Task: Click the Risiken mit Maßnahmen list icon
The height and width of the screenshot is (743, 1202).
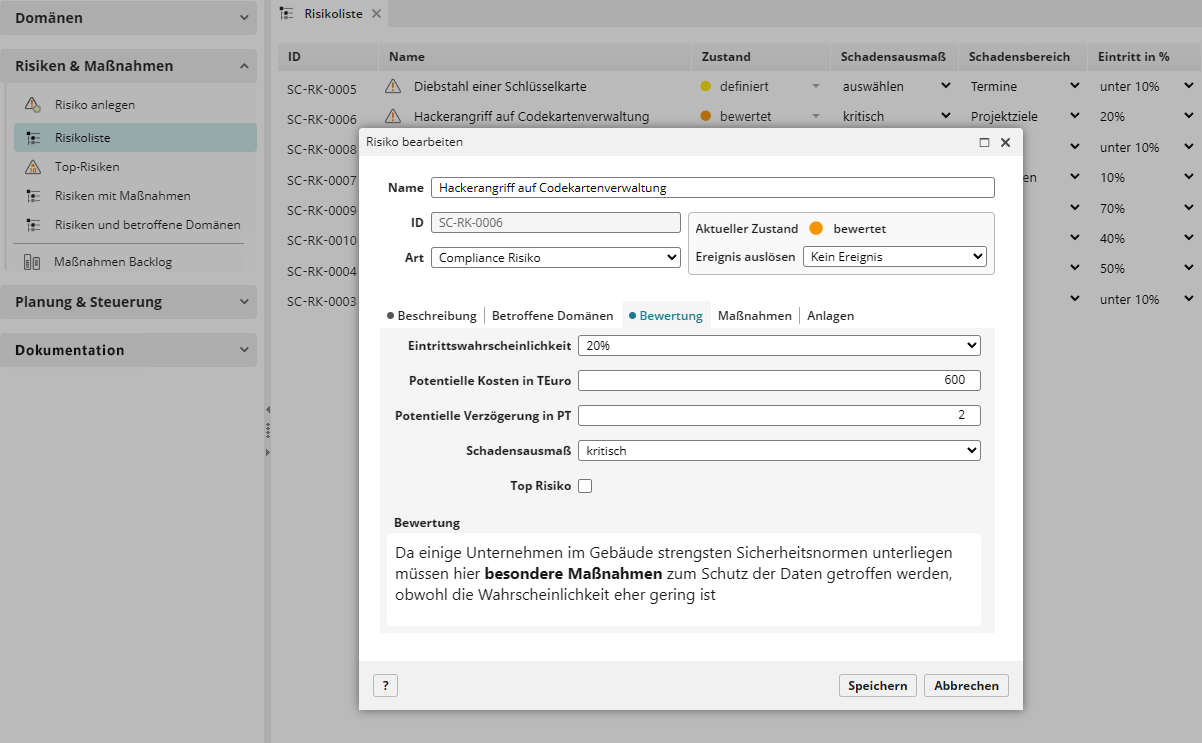Action: [33, 196]
